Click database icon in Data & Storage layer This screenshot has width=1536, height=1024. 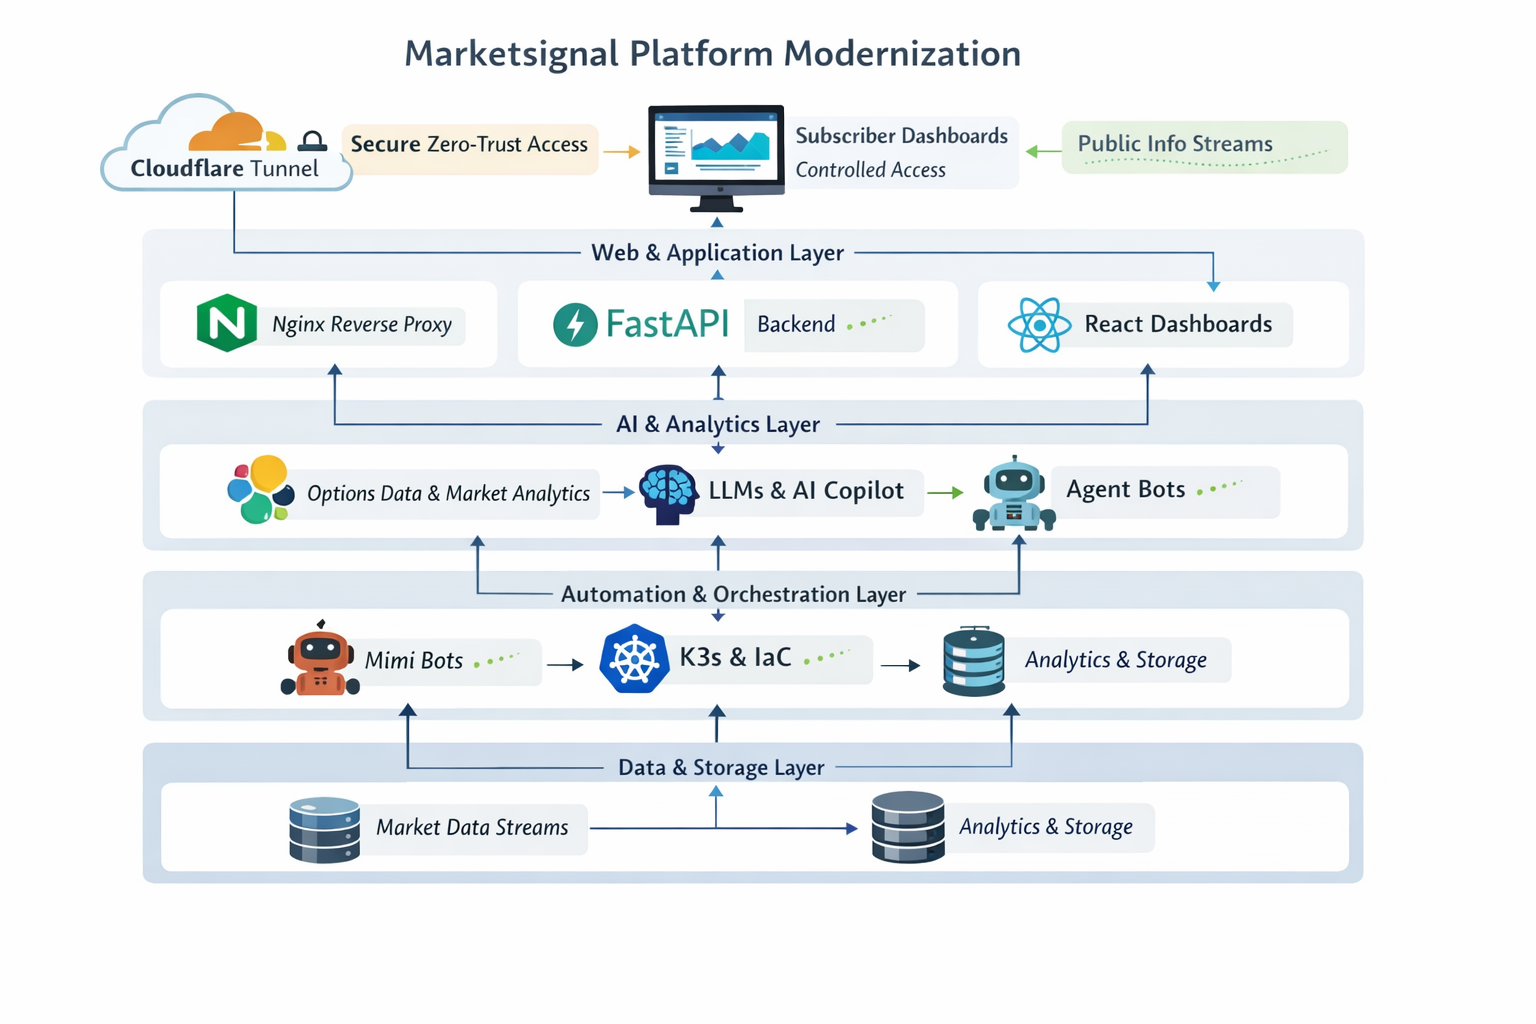(x=908, y=827)
